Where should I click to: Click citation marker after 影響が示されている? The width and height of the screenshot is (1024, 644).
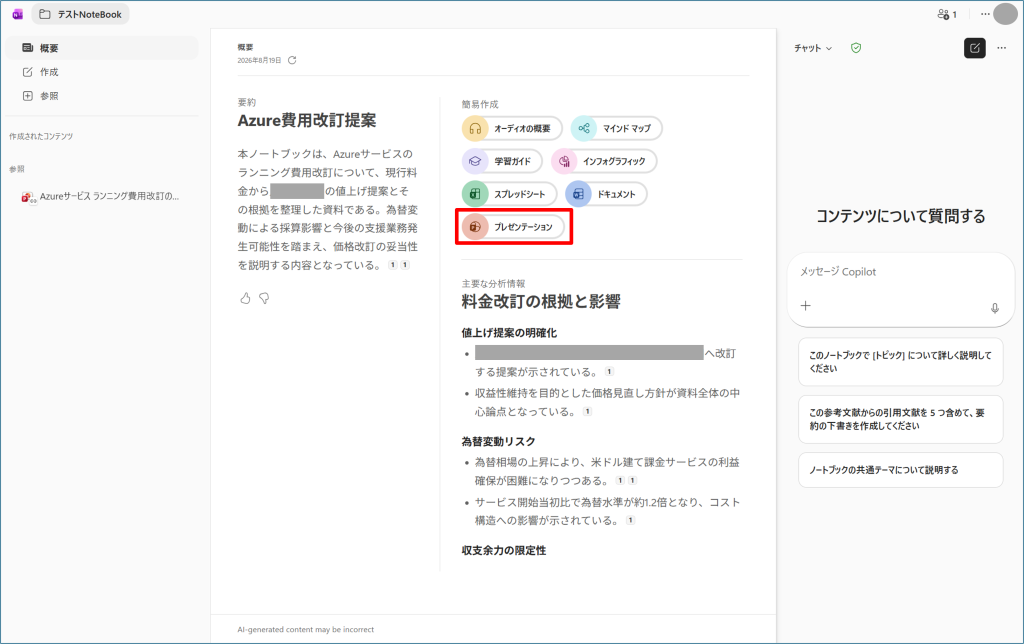click(x=630, y=521)
